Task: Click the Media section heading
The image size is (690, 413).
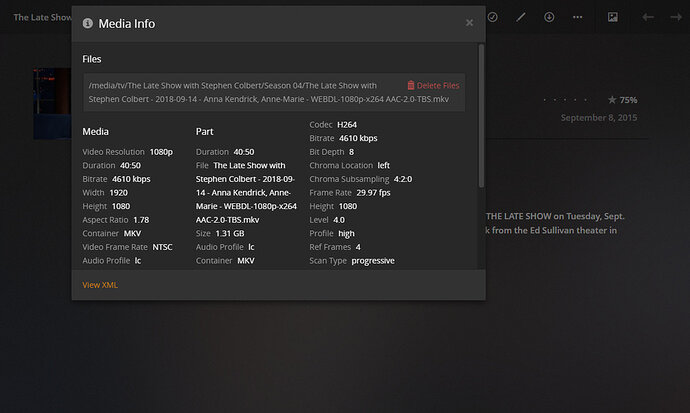Action: (x=95, y=132)
